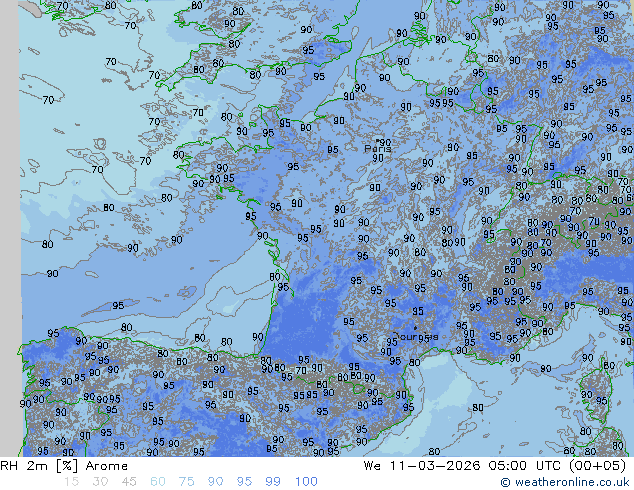Click the legend value 95 in the bottom scale
634x490 pixels.
tap(244, 482)
